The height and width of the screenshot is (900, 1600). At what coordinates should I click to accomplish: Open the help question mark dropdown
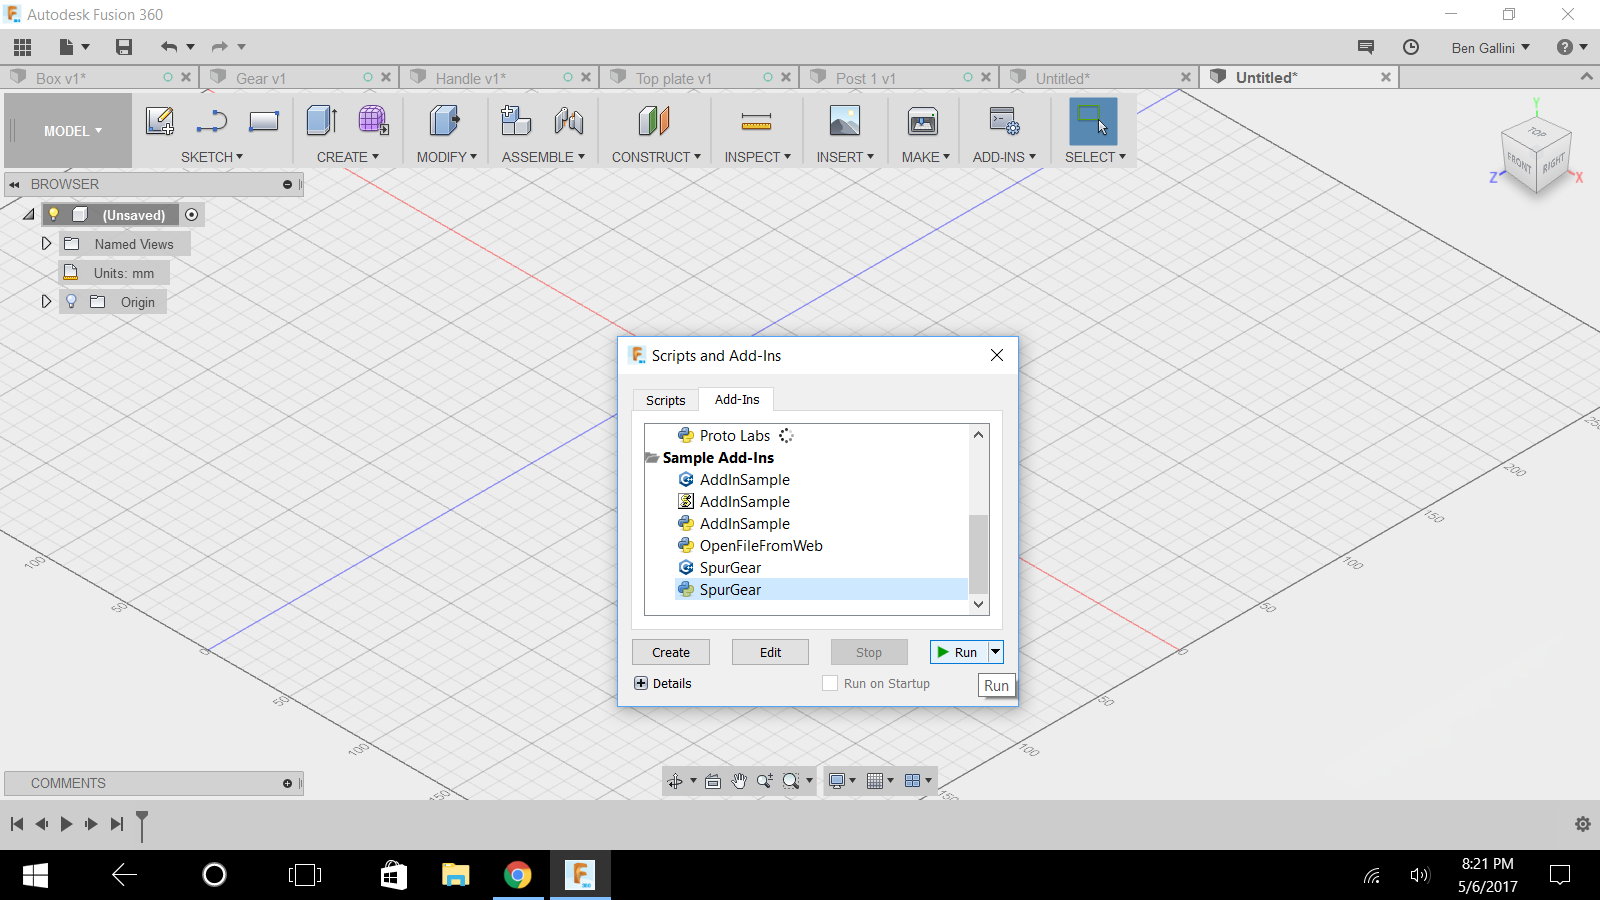[x=1572, y=47]
